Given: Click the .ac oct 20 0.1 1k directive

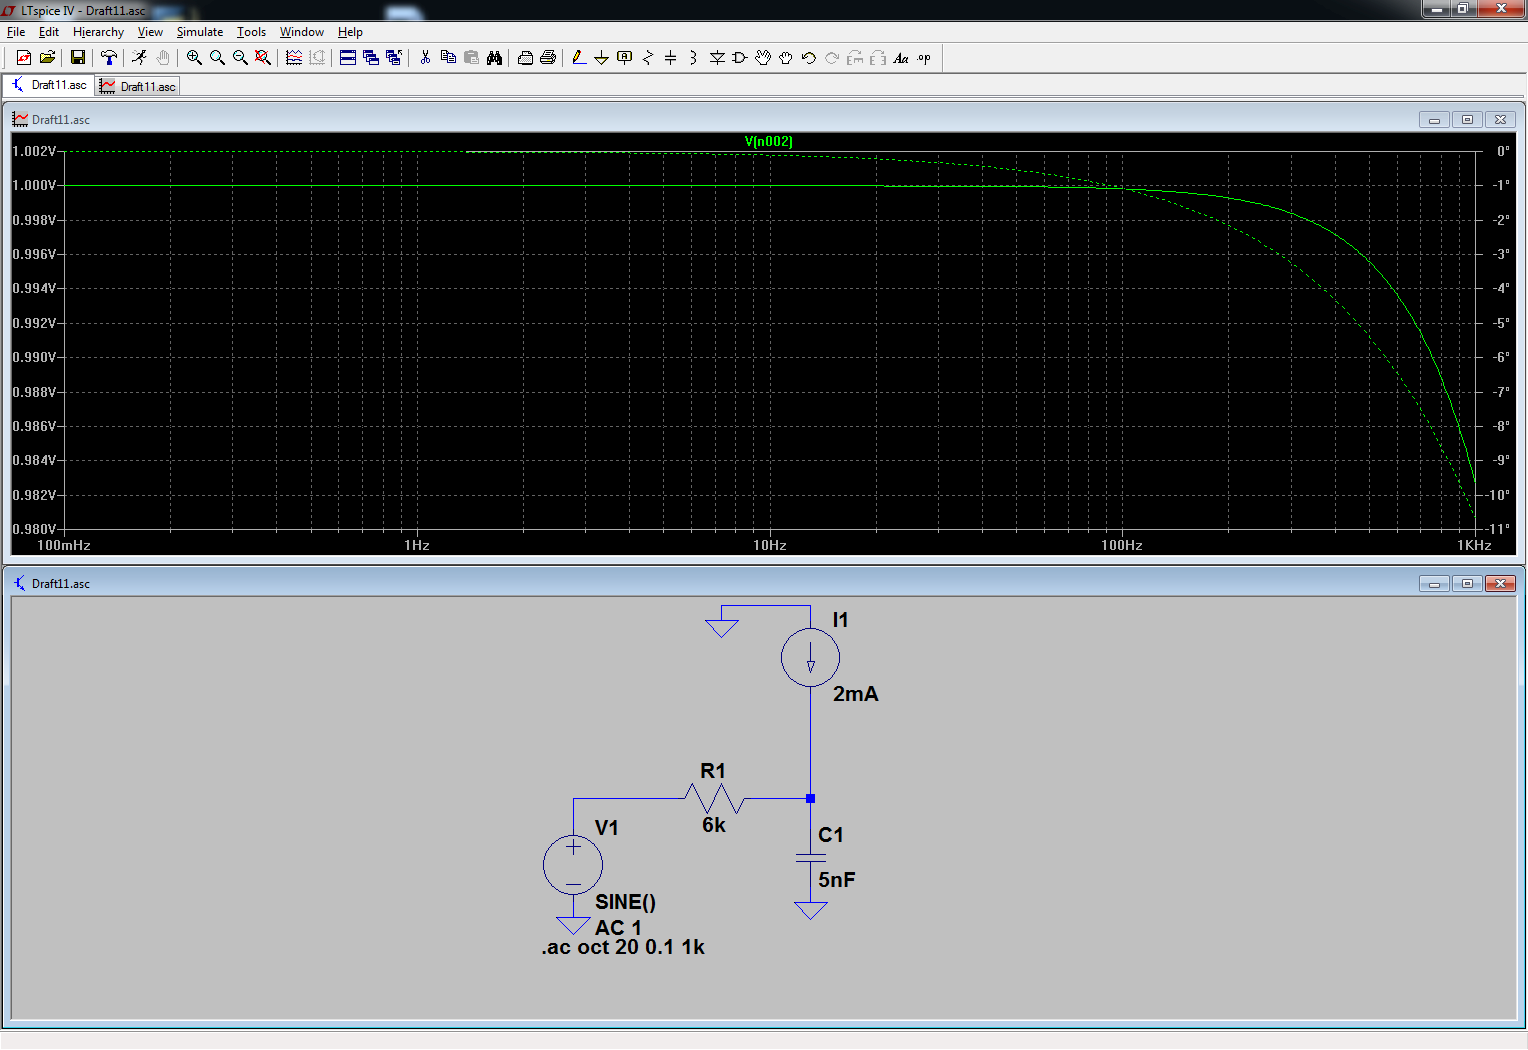Looking at the screenshot, I should pyautogui.click(x=623, y=947).
